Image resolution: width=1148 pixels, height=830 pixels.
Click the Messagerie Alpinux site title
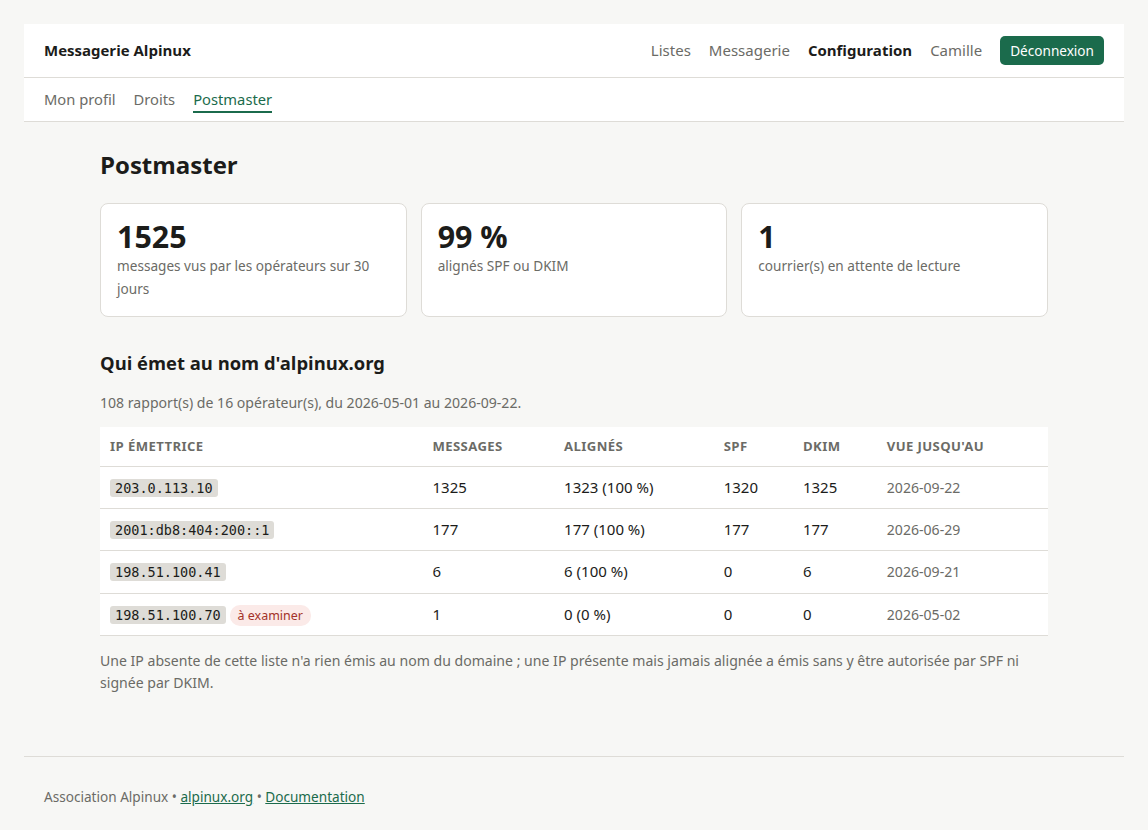point(117,51)
